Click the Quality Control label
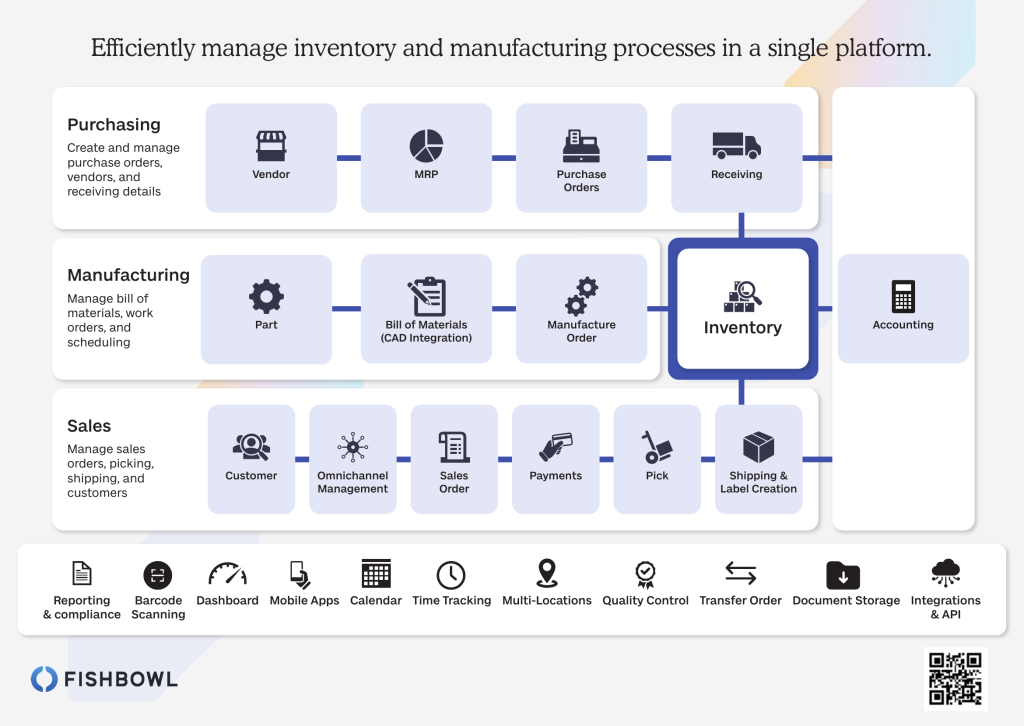Screen dimensions: 1024x726 tap(645, 601)
